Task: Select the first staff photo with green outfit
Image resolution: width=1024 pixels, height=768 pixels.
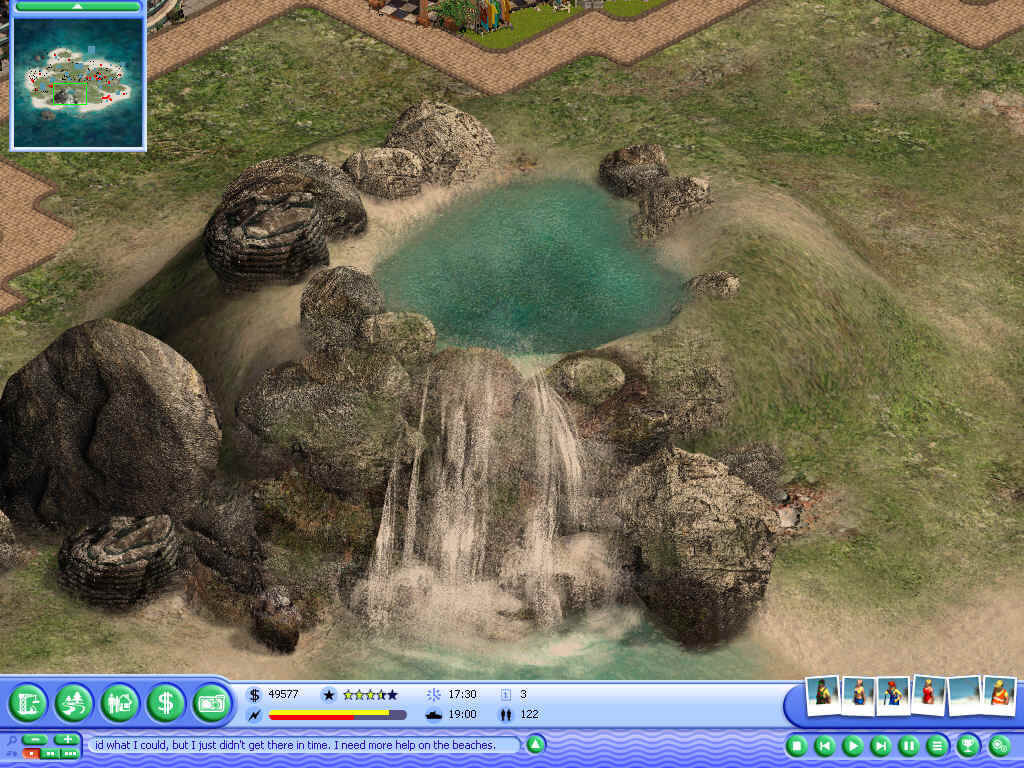Action: pyautogui.click(x=823, y=696)
